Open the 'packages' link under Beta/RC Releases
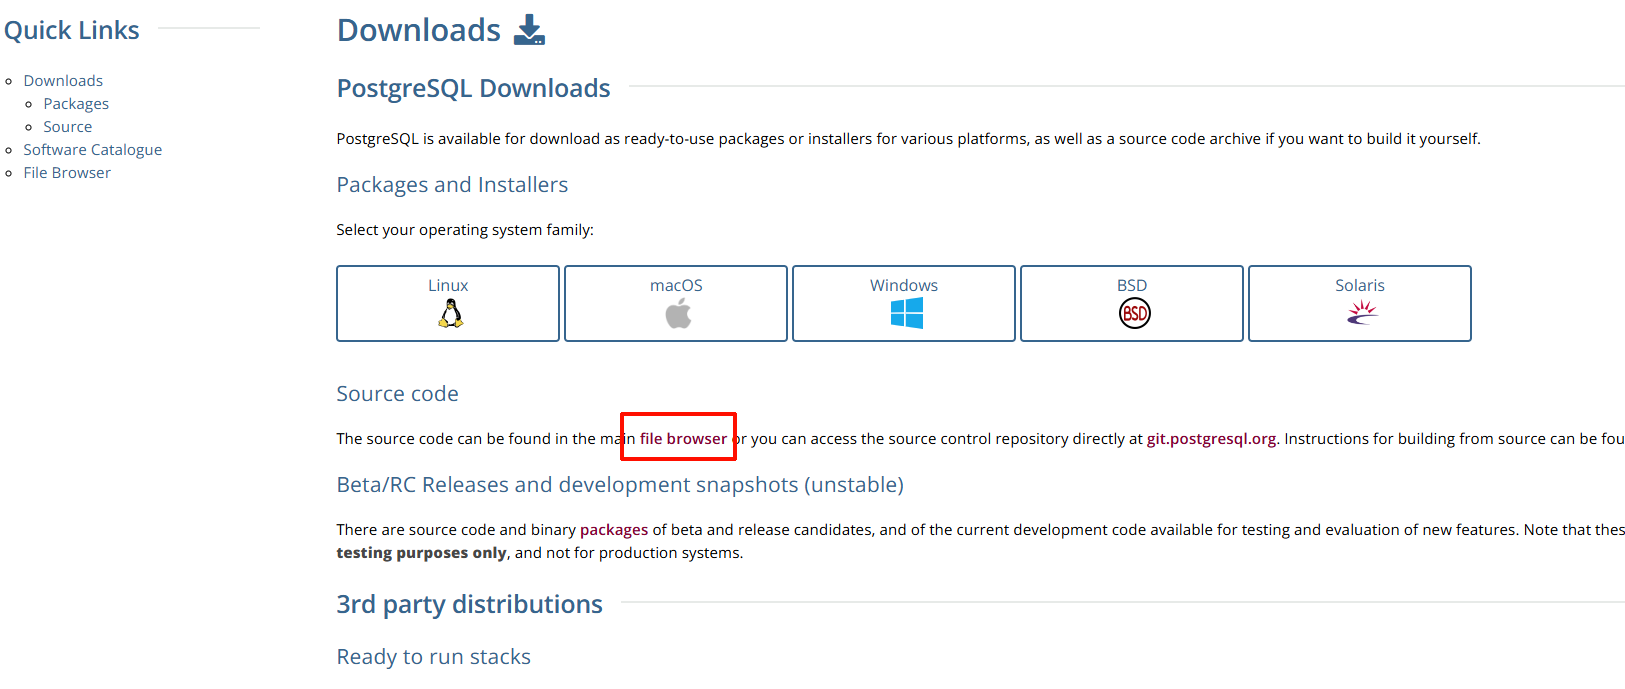1625x689 pixels. (x=614, y=529)
